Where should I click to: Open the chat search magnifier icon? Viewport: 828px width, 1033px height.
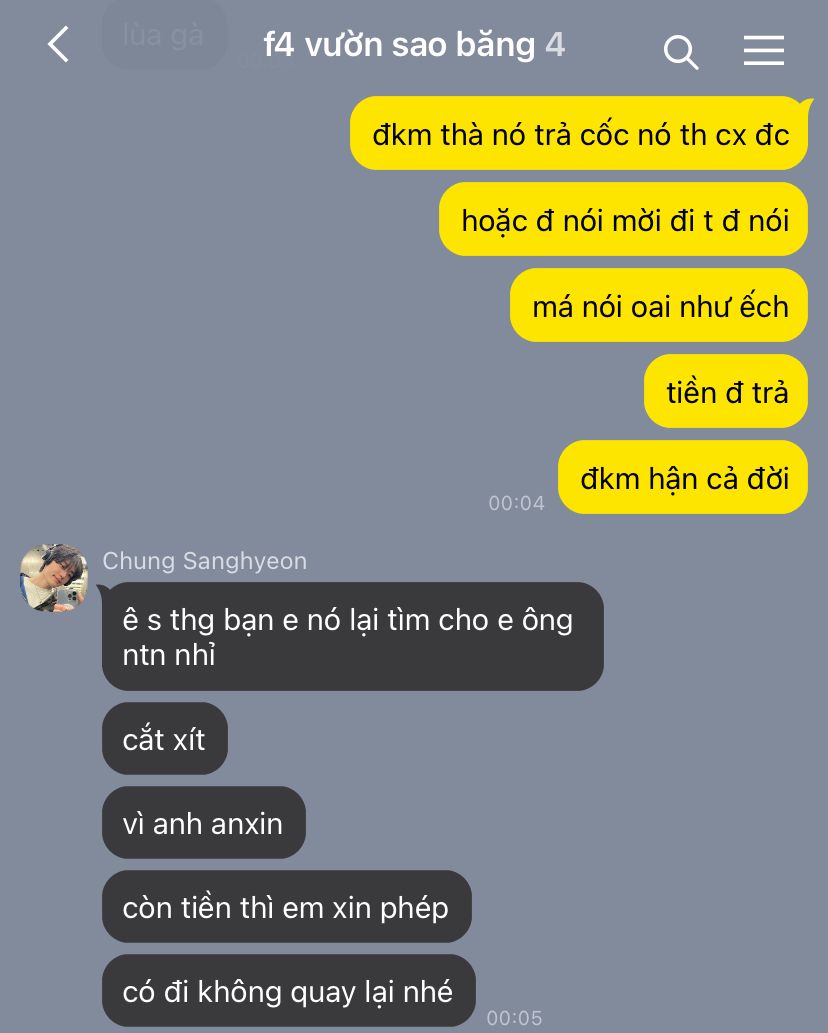pos(680,52)
